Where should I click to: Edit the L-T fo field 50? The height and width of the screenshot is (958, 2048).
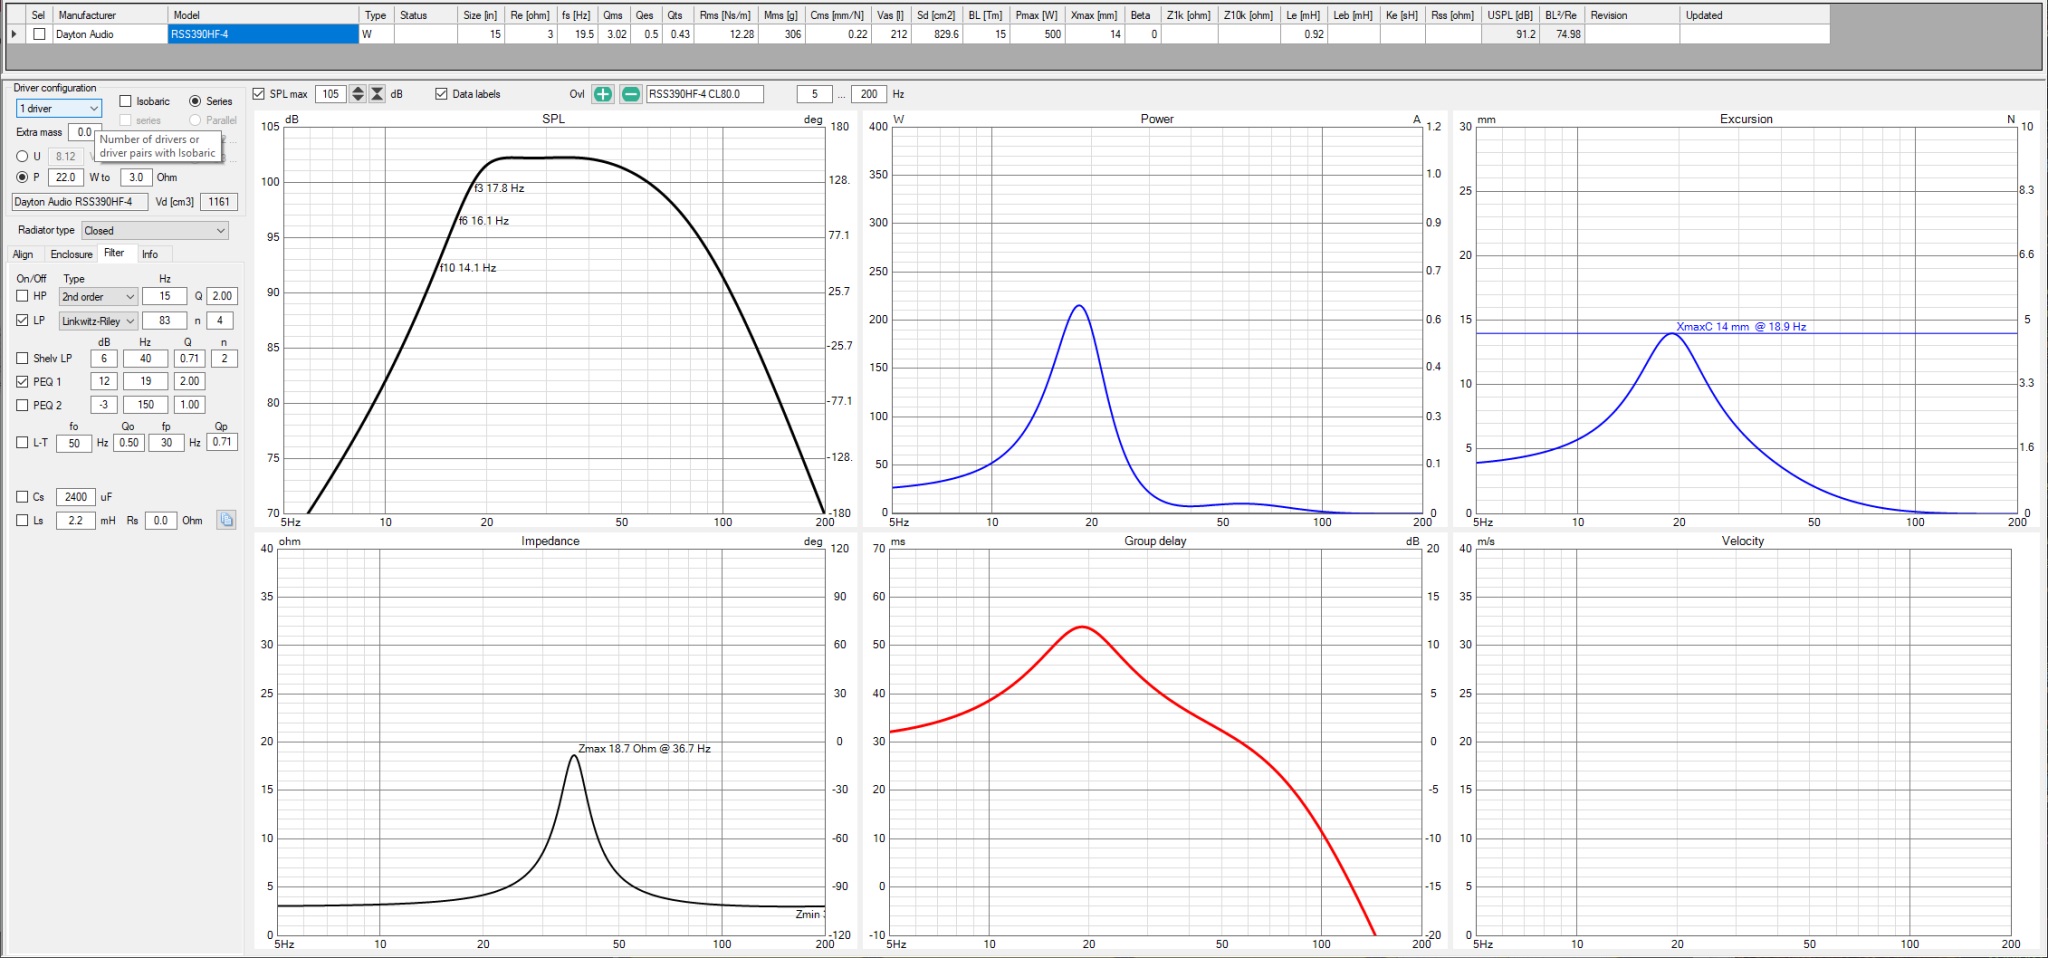coord(74,443)
